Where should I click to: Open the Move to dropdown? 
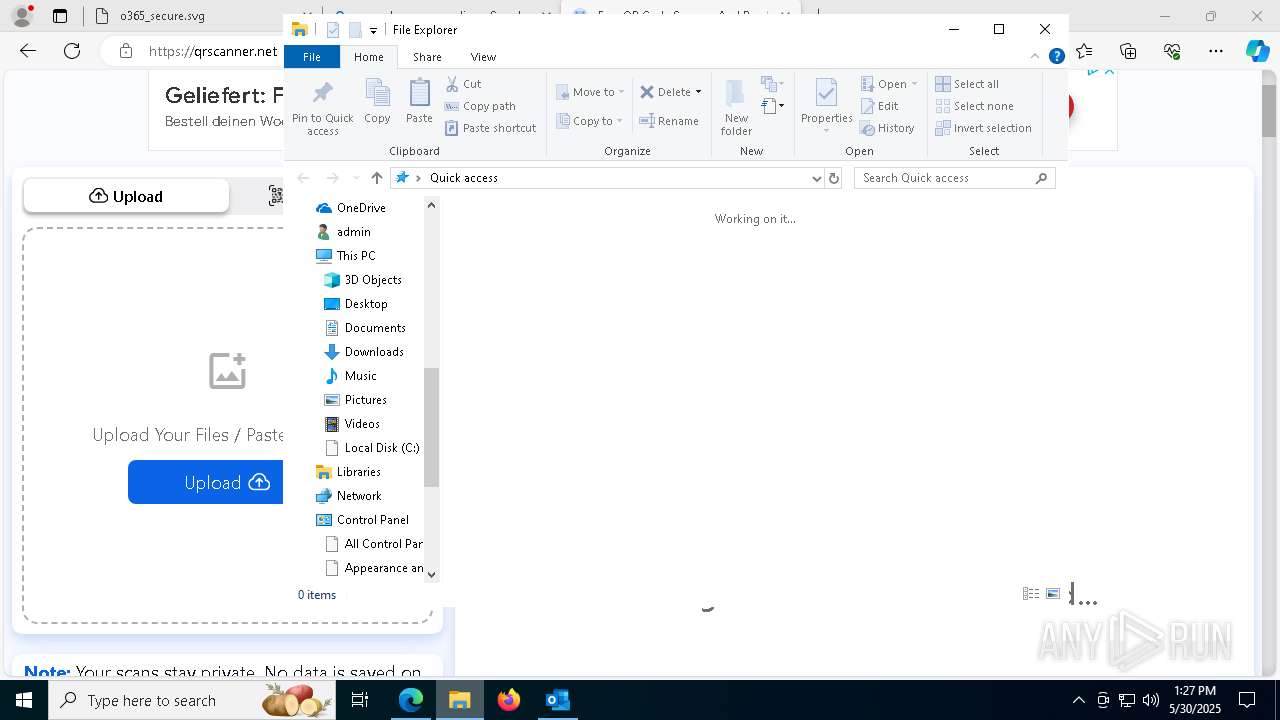coord(590,92)
